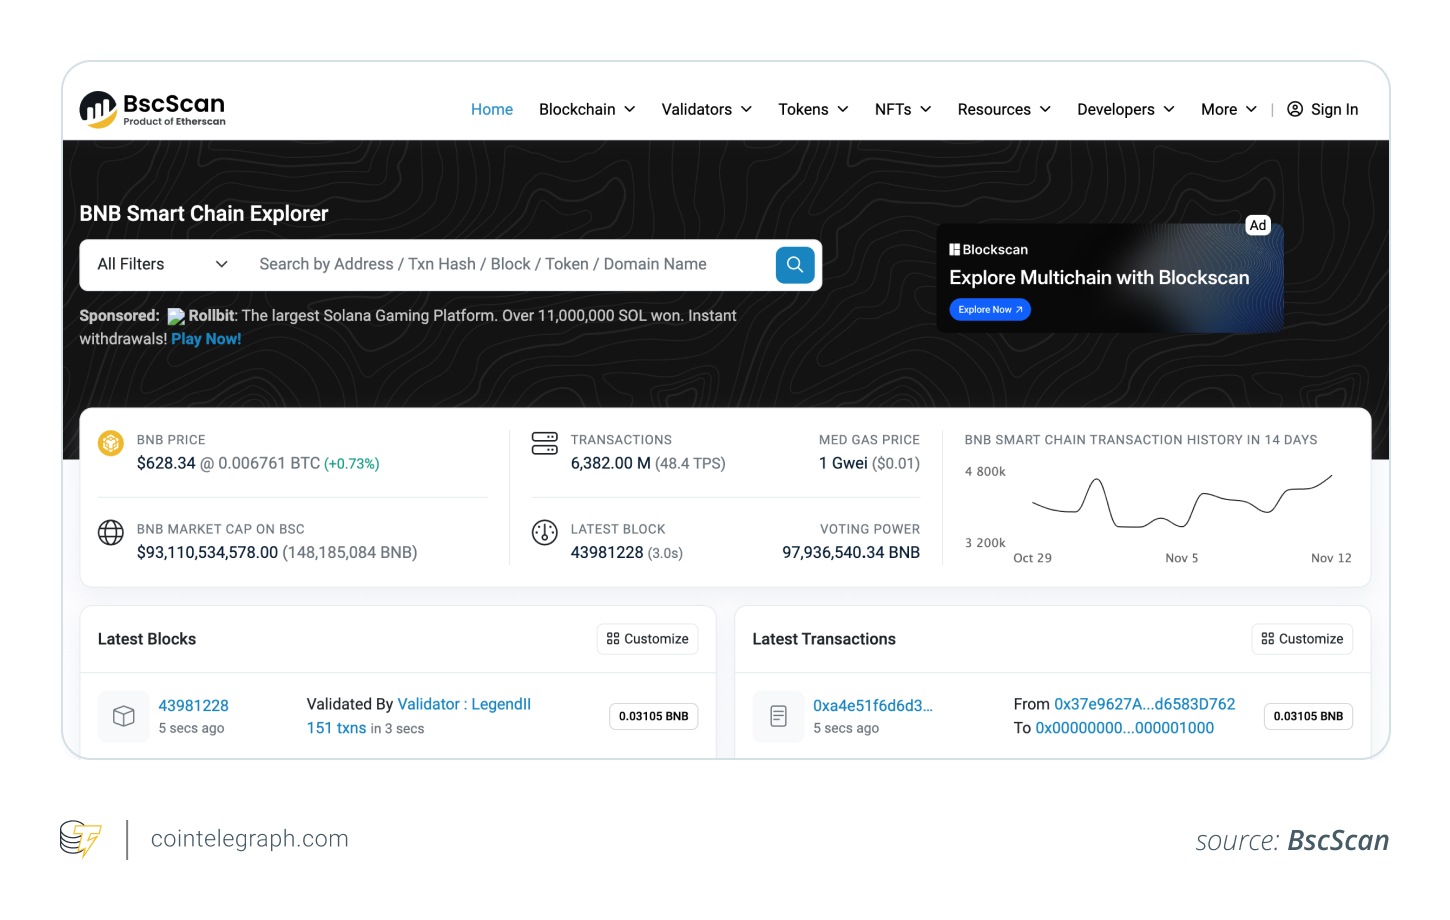Screen dimensions: 1450x920
Task: Open block 43981228 link in Latest Blocks
Action: [x=194, y=706]
